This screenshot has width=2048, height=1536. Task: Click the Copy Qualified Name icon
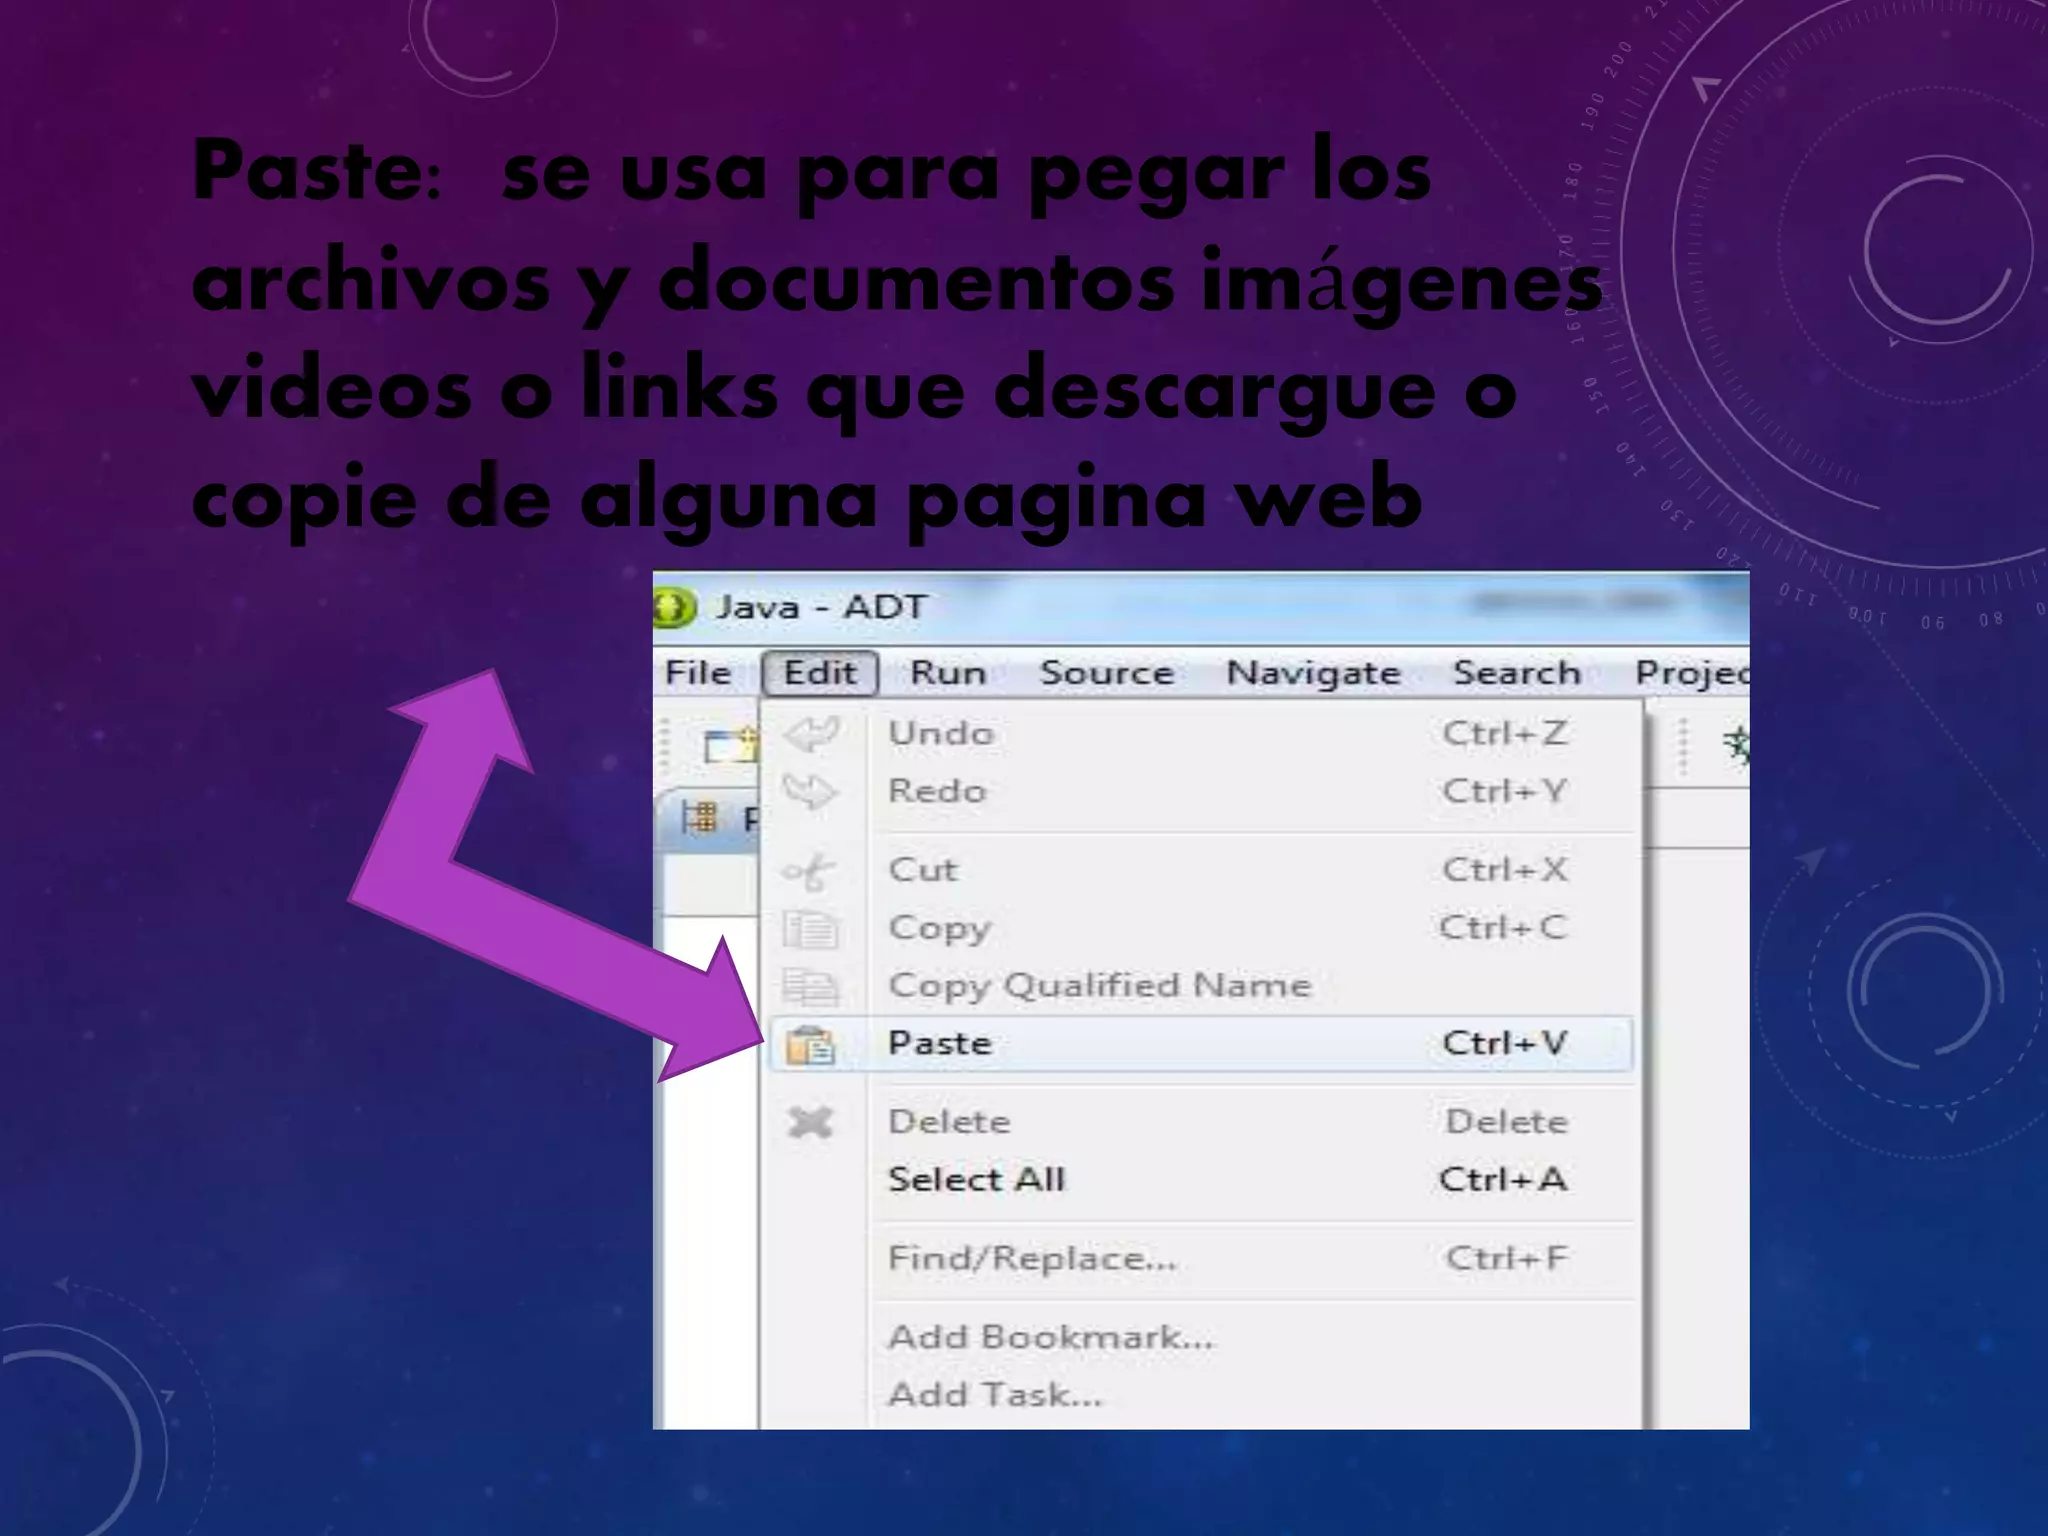pos(809,987)
